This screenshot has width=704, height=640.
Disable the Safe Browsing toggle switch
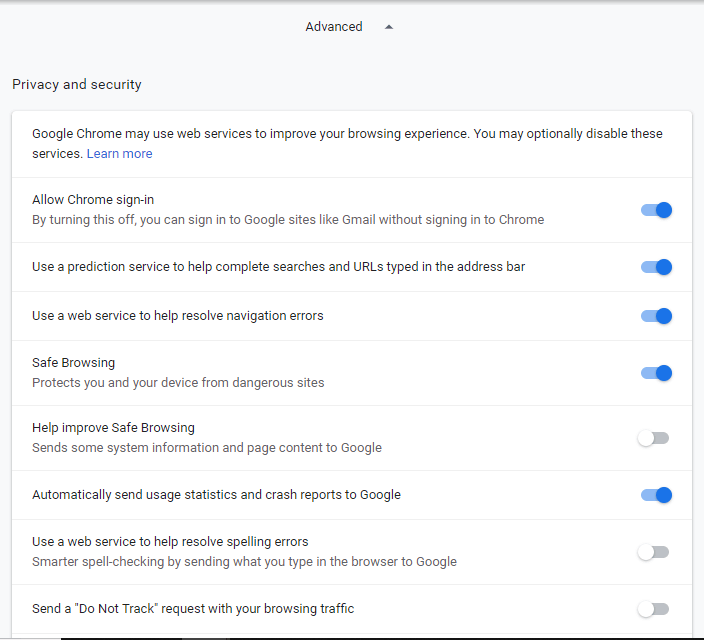(x=656, y=373)
